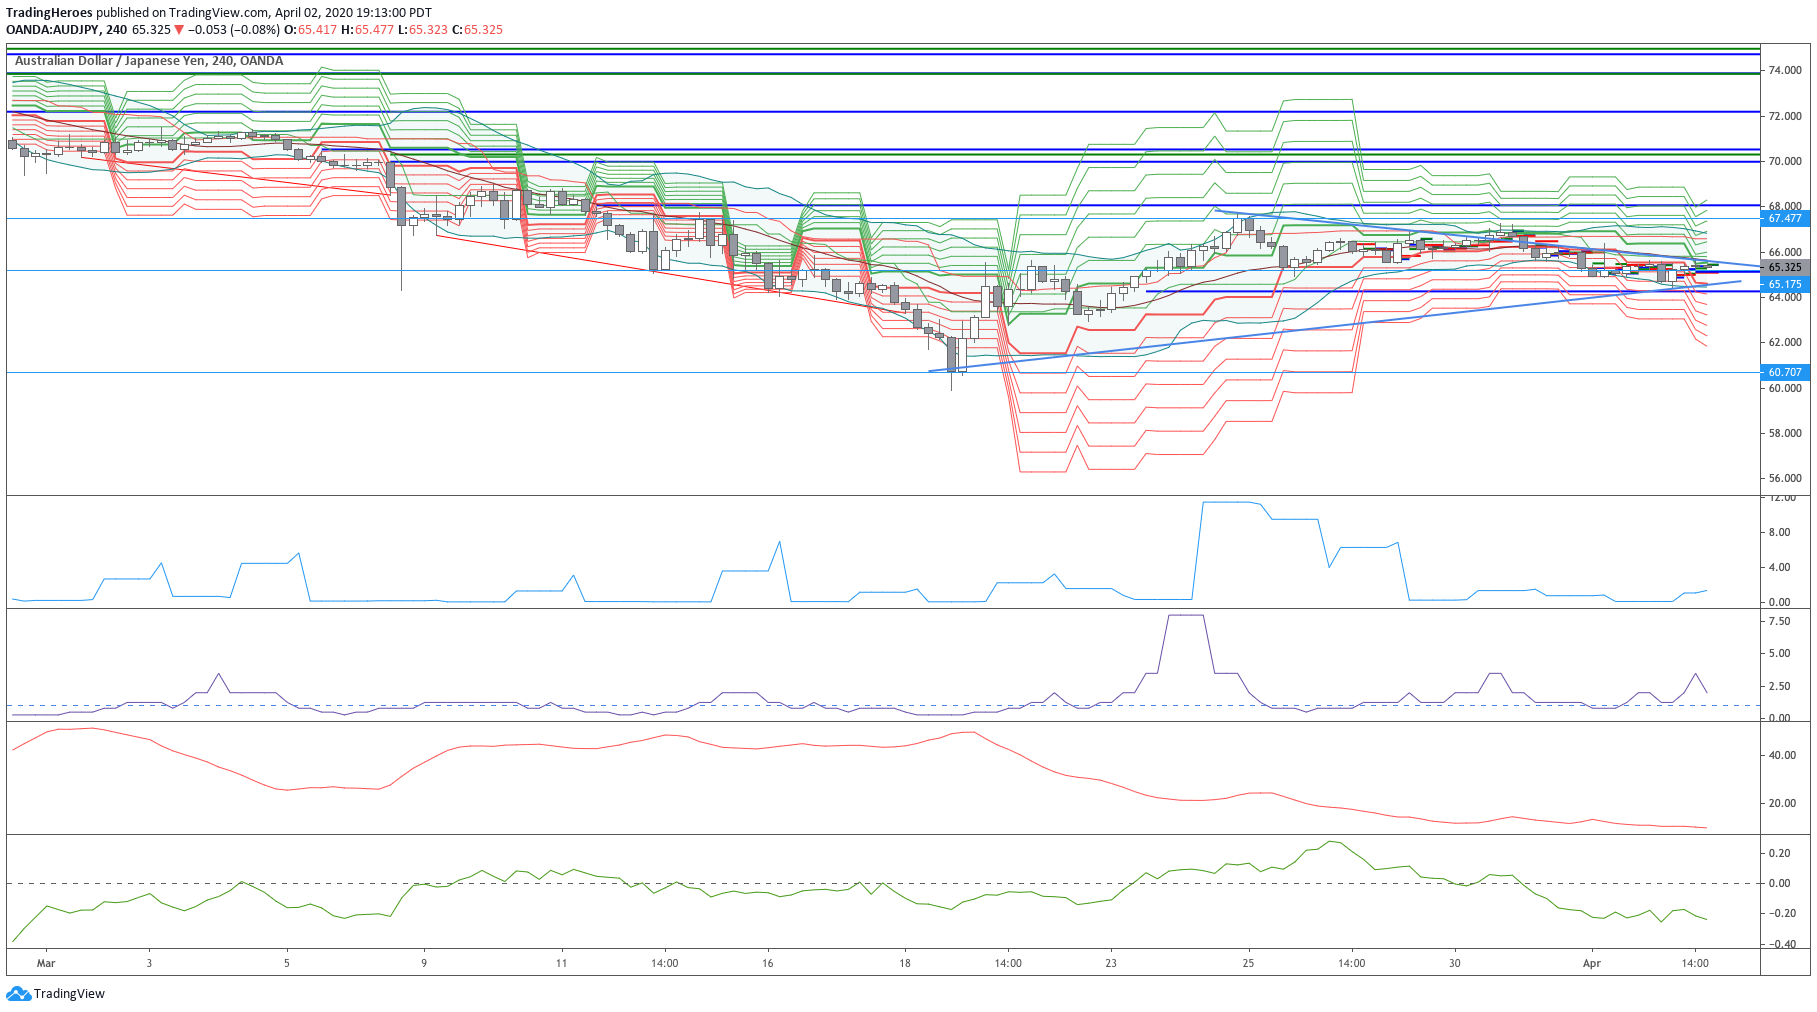Image resolution: width=1817 pixels, height=1012 pixels.
Task: Click the 62.000 price axis tick
Action: pos(1785,342)
